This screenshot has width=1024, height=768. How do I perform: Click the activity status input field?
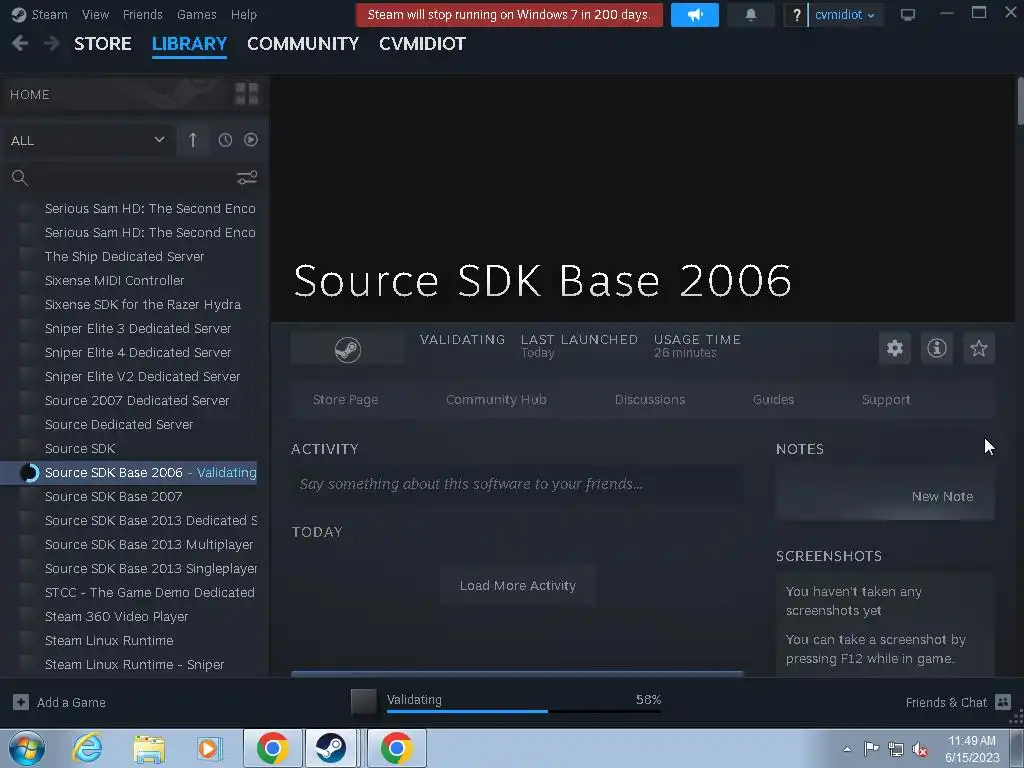[x=517, y=484]
